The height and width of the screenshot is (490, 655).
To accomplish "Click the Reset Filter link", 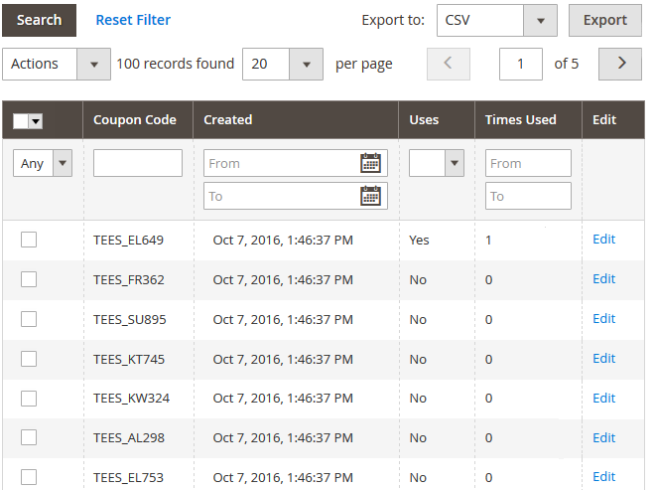I will (x=133, y=20).
